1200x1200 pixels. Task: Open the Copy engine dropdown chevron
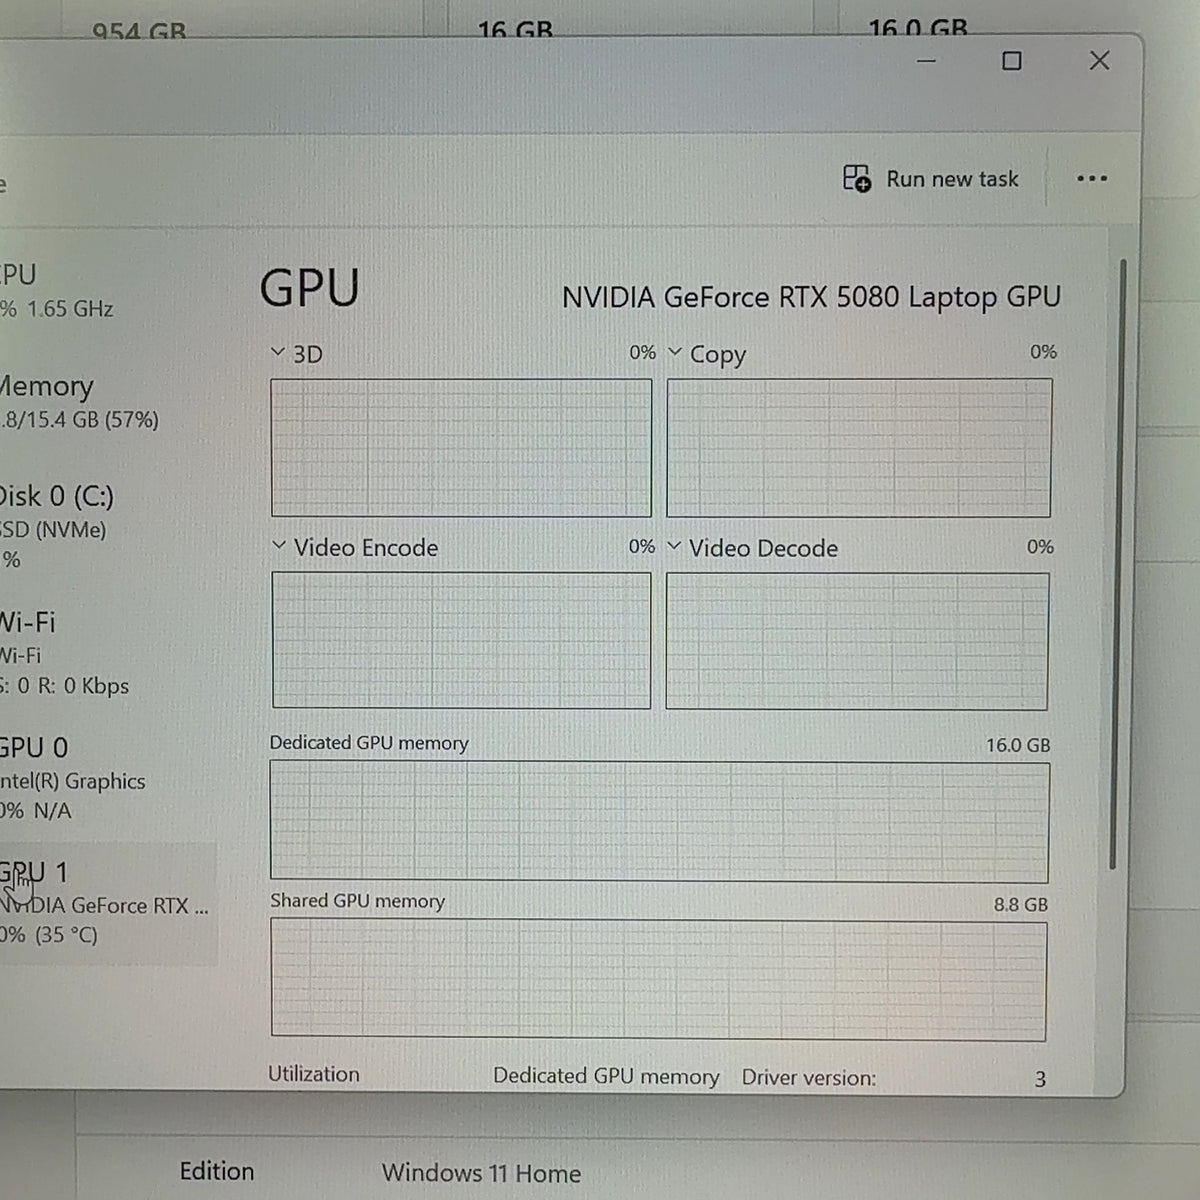point(674,352)
